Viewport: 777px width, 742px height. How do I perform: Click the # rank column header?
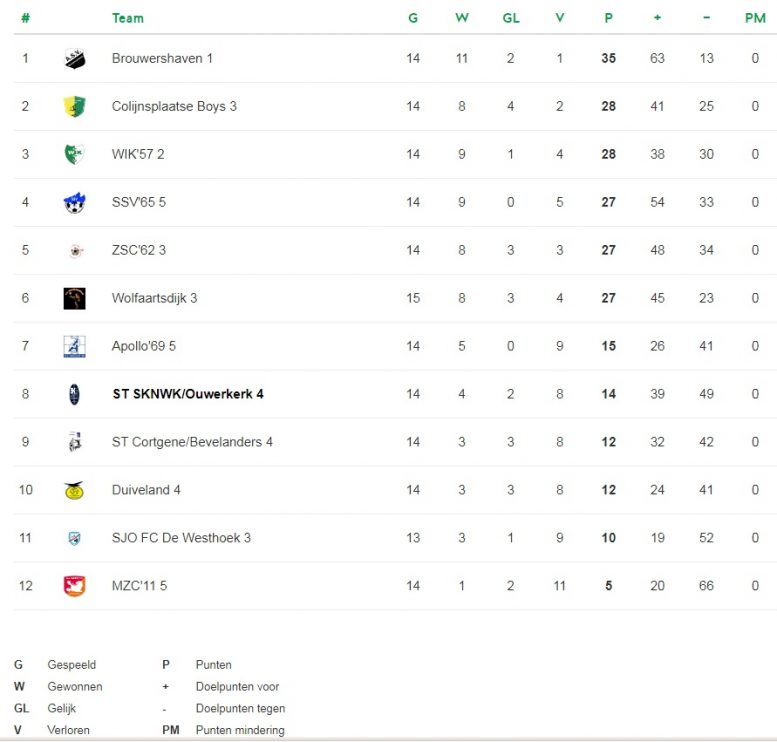tap(26, 18)
